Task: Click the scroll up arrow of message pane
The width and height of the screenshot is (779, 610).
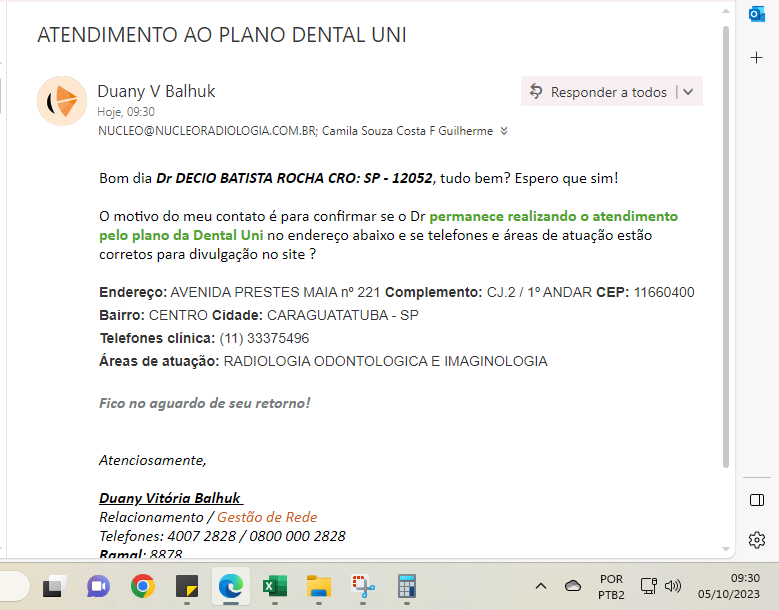Action: pyautogui.click(x=726, y=11)
